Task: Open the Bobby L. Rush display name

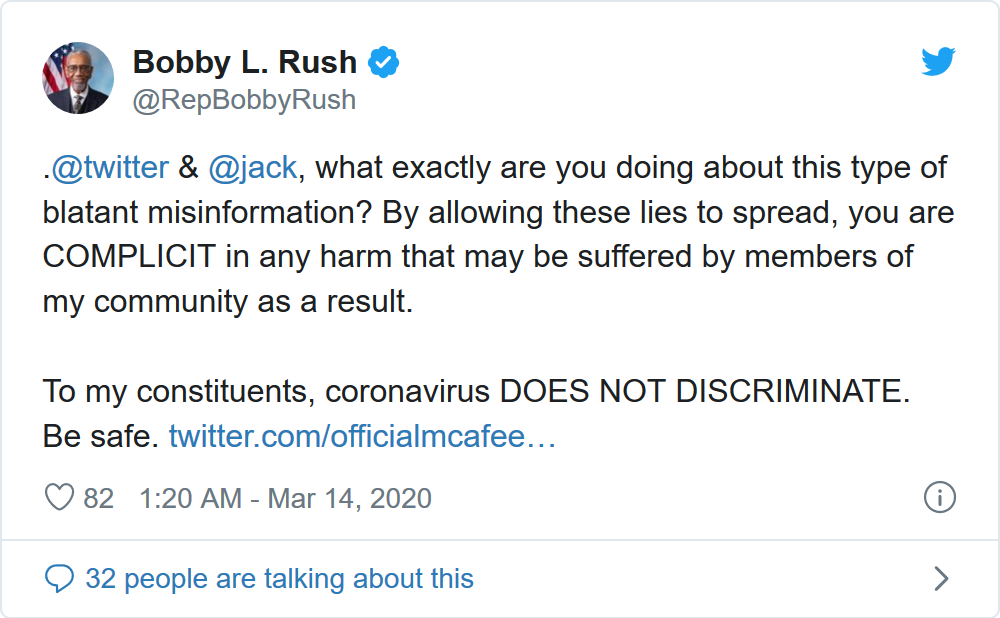Action: click(244, 62)
